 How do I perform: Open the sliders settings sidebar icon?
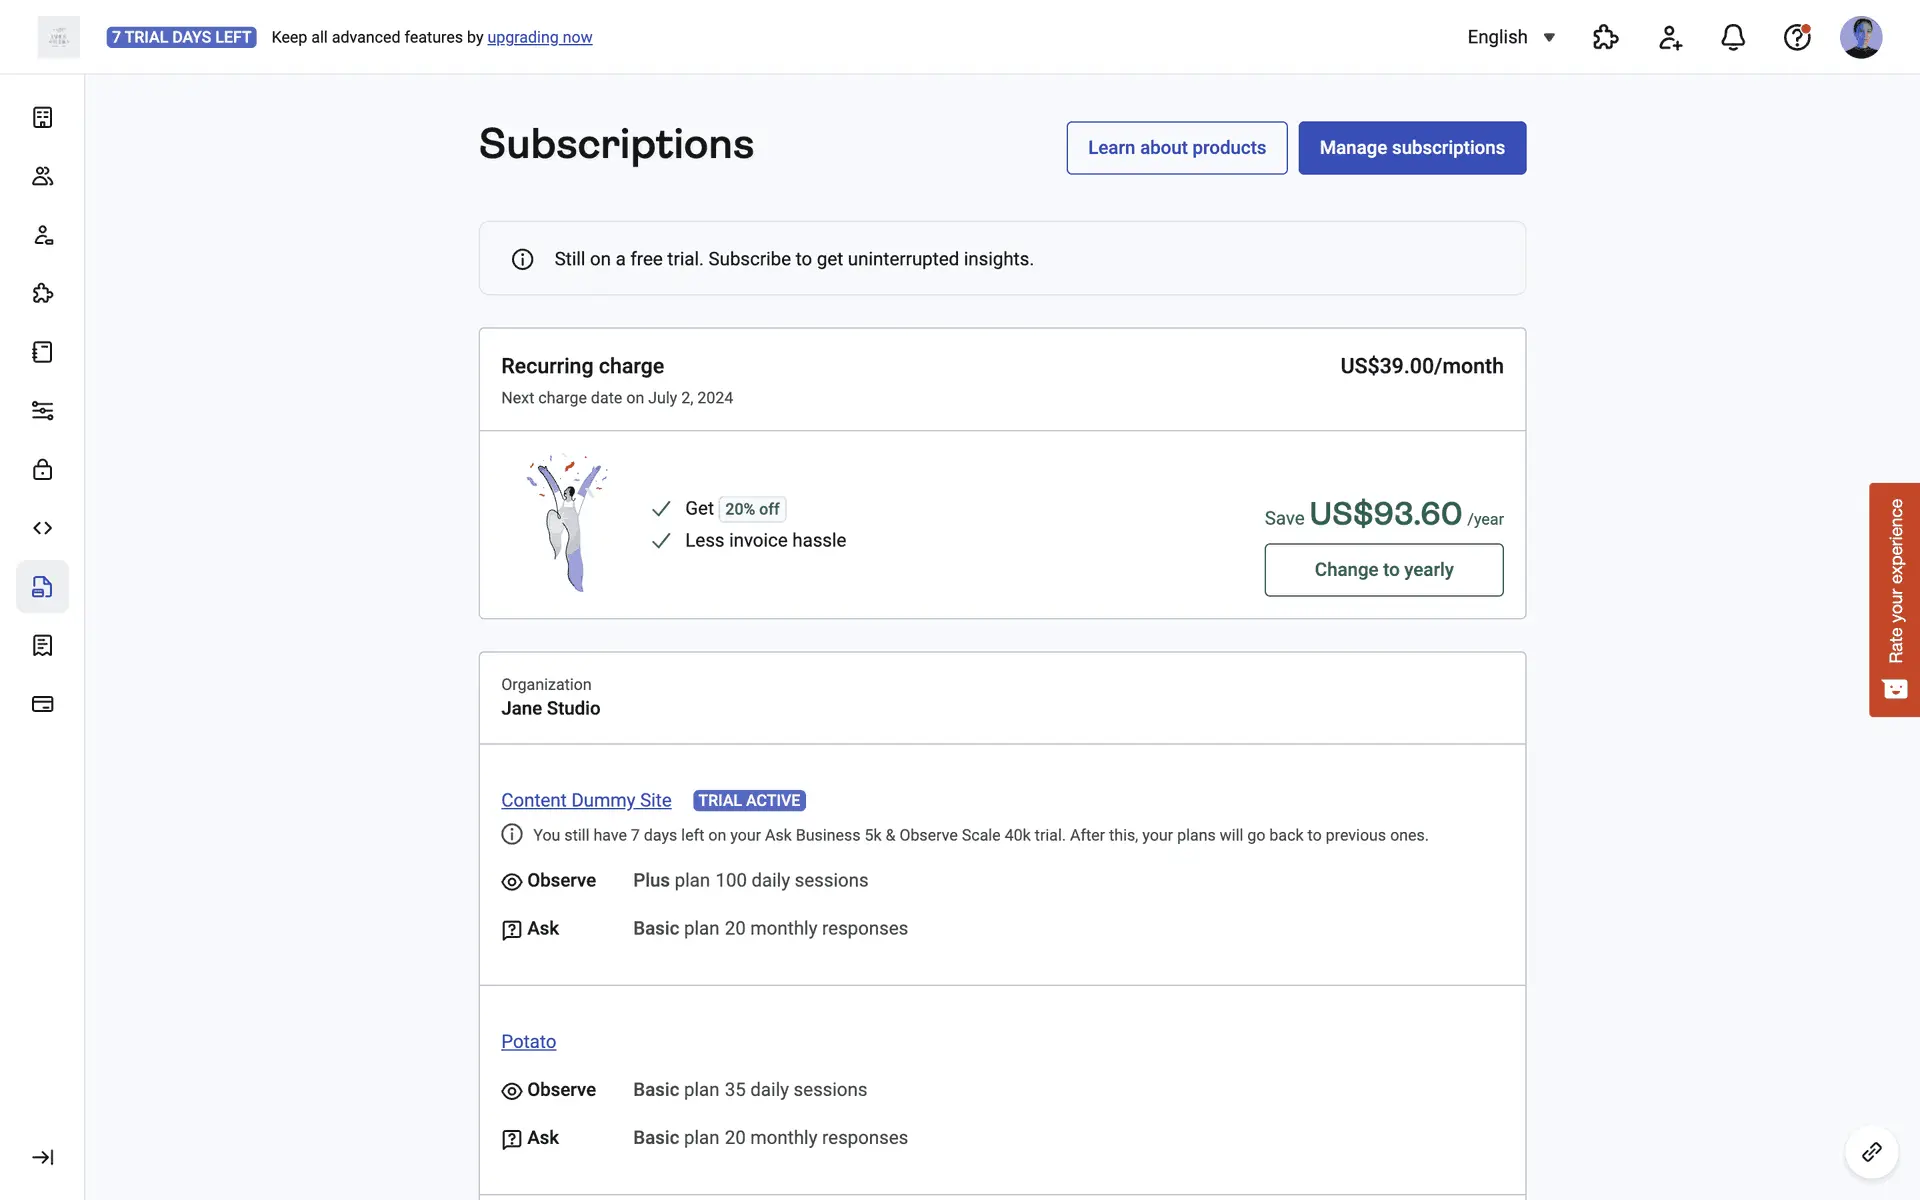point(43,411)
